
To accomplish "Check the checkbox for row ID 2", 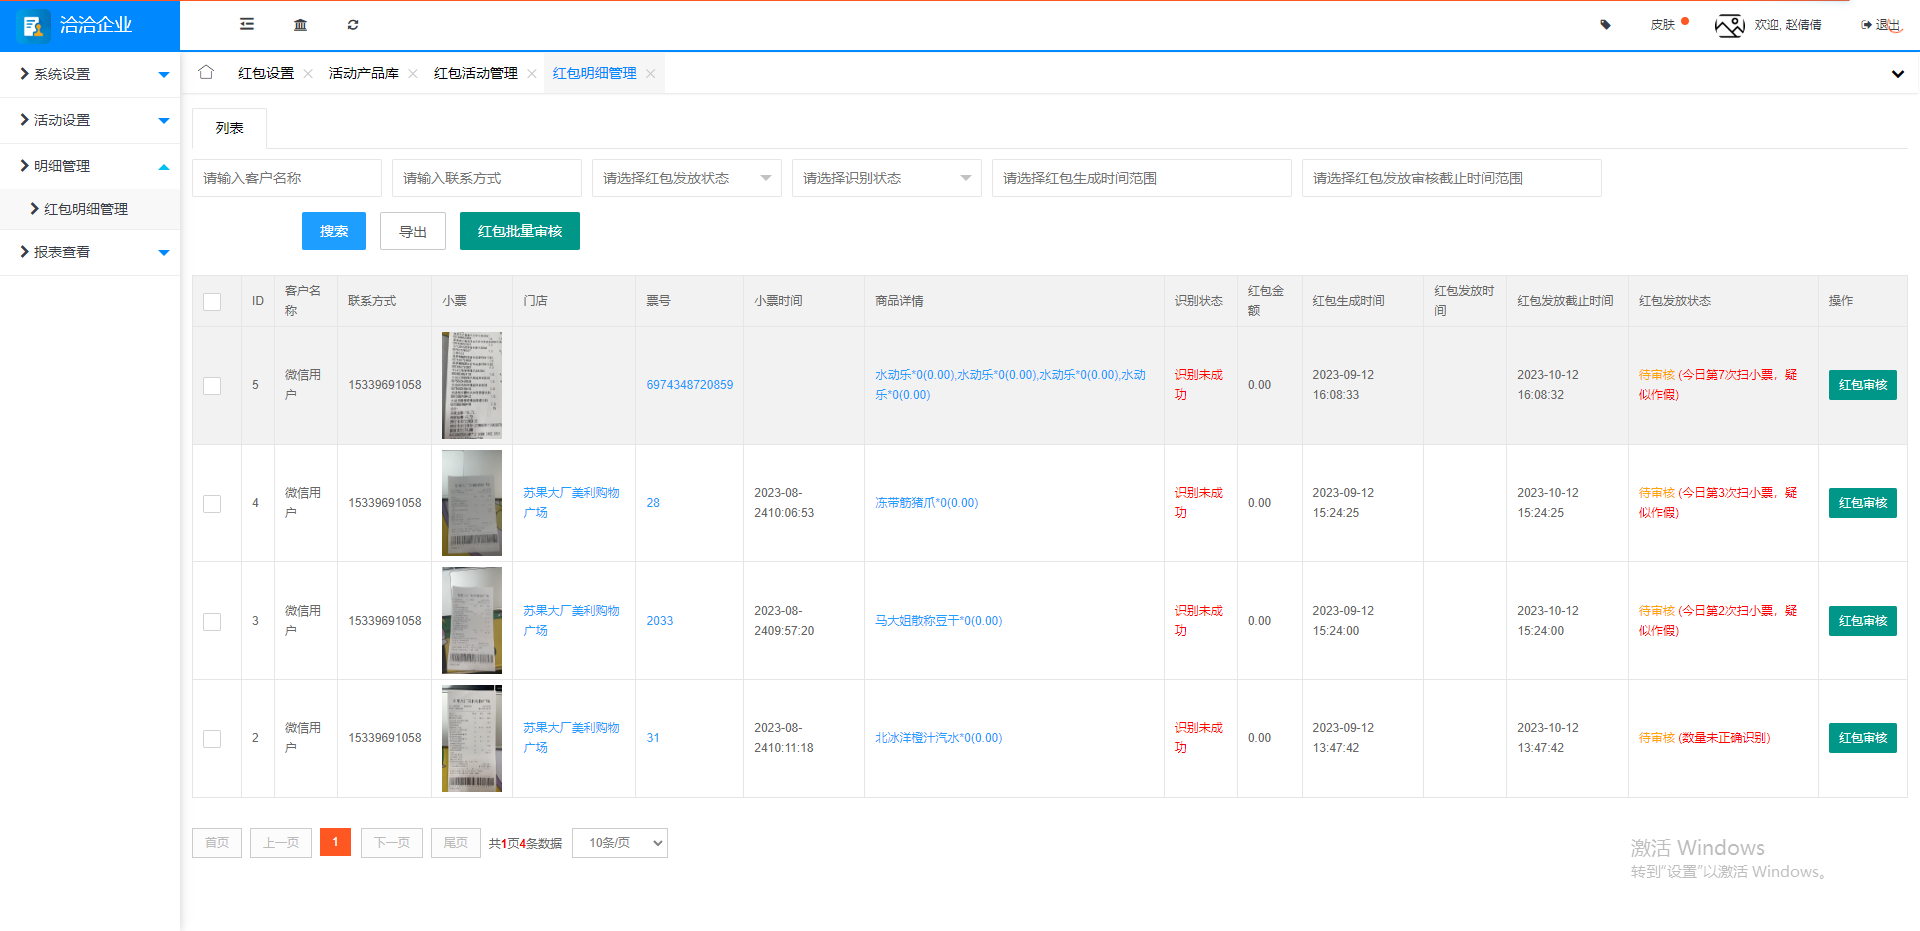I will [211, 738].
